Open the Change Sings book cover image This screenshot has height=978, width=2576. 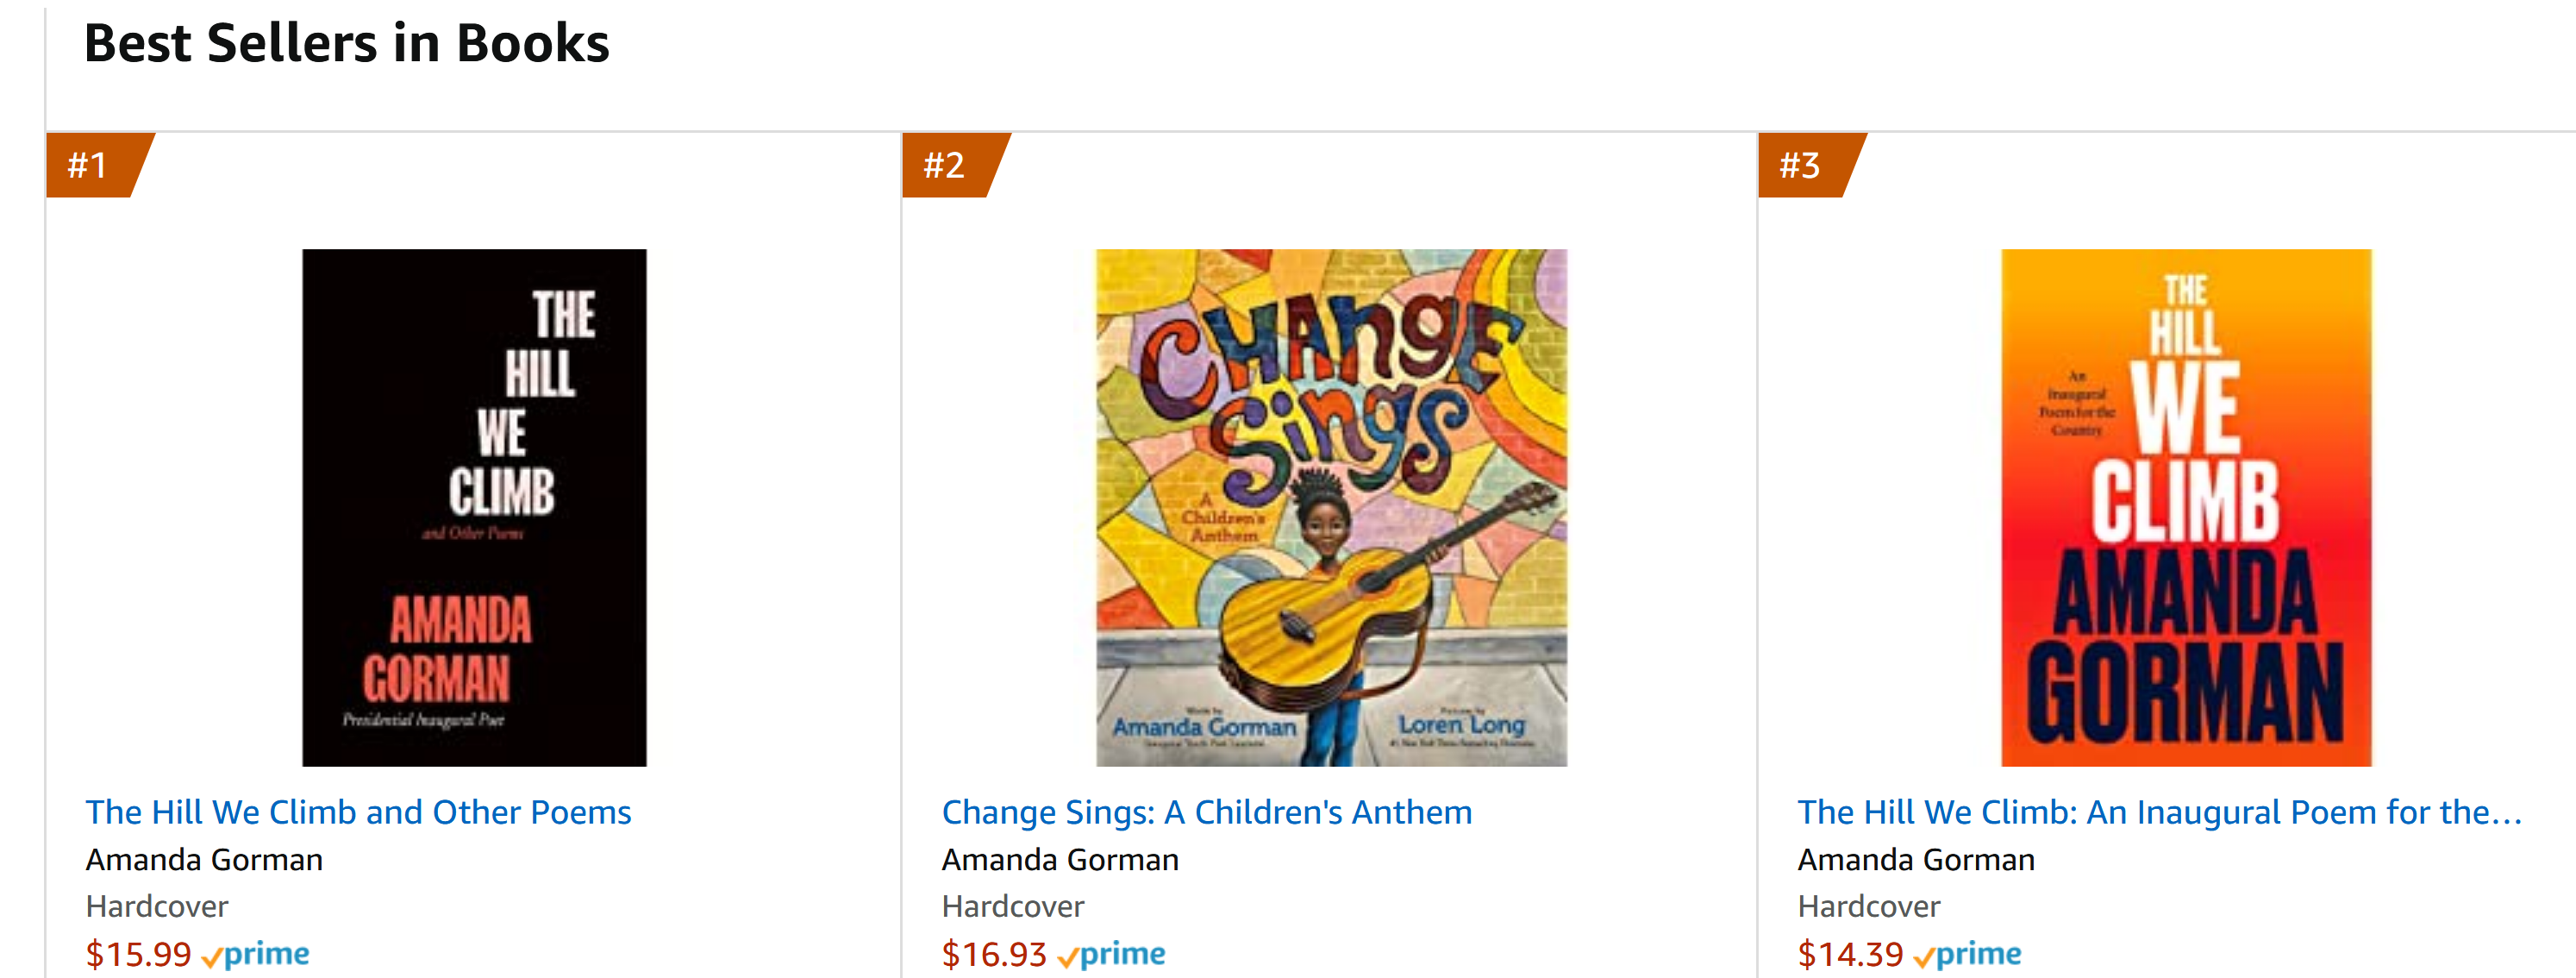pos(1331,507)
